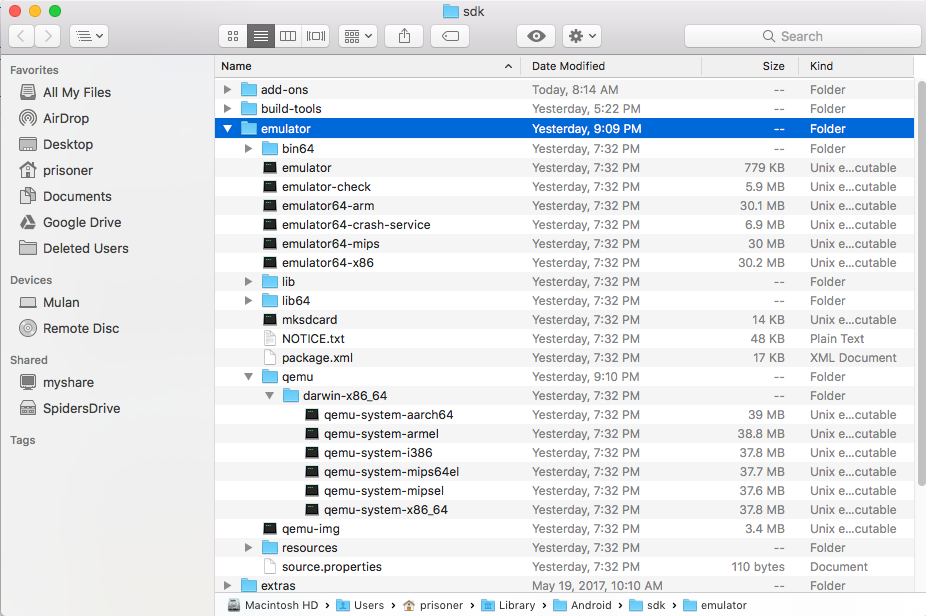
Task: Select the emulator64-mips file
Action: pos(564,243)
